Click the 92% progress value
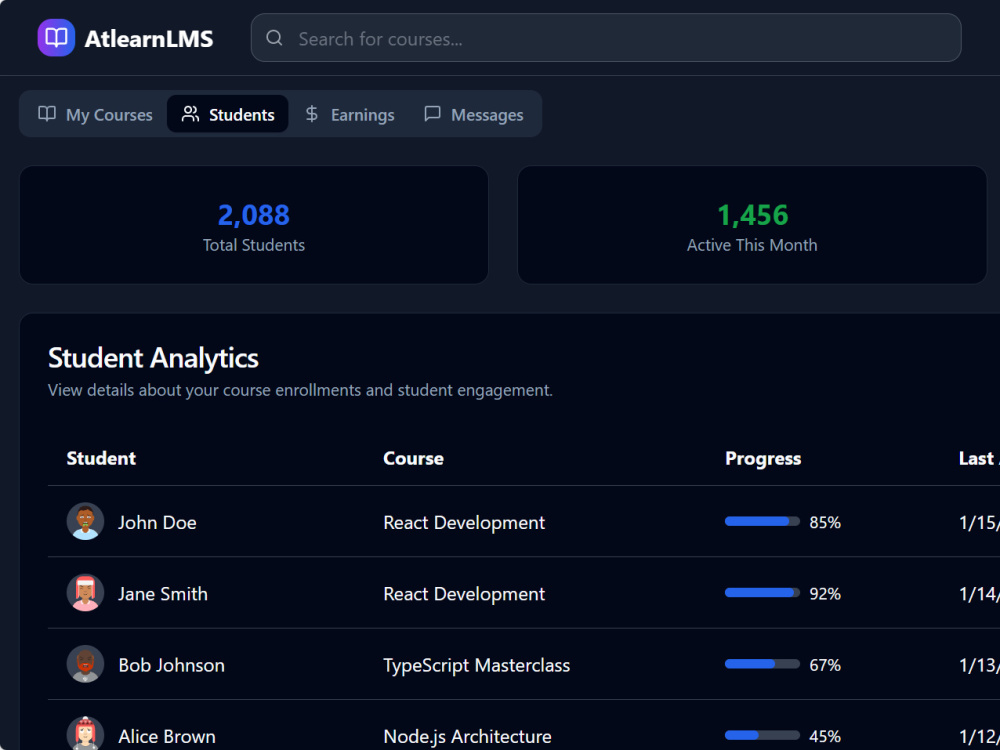The image size is (1000, 750). [825, 594]
